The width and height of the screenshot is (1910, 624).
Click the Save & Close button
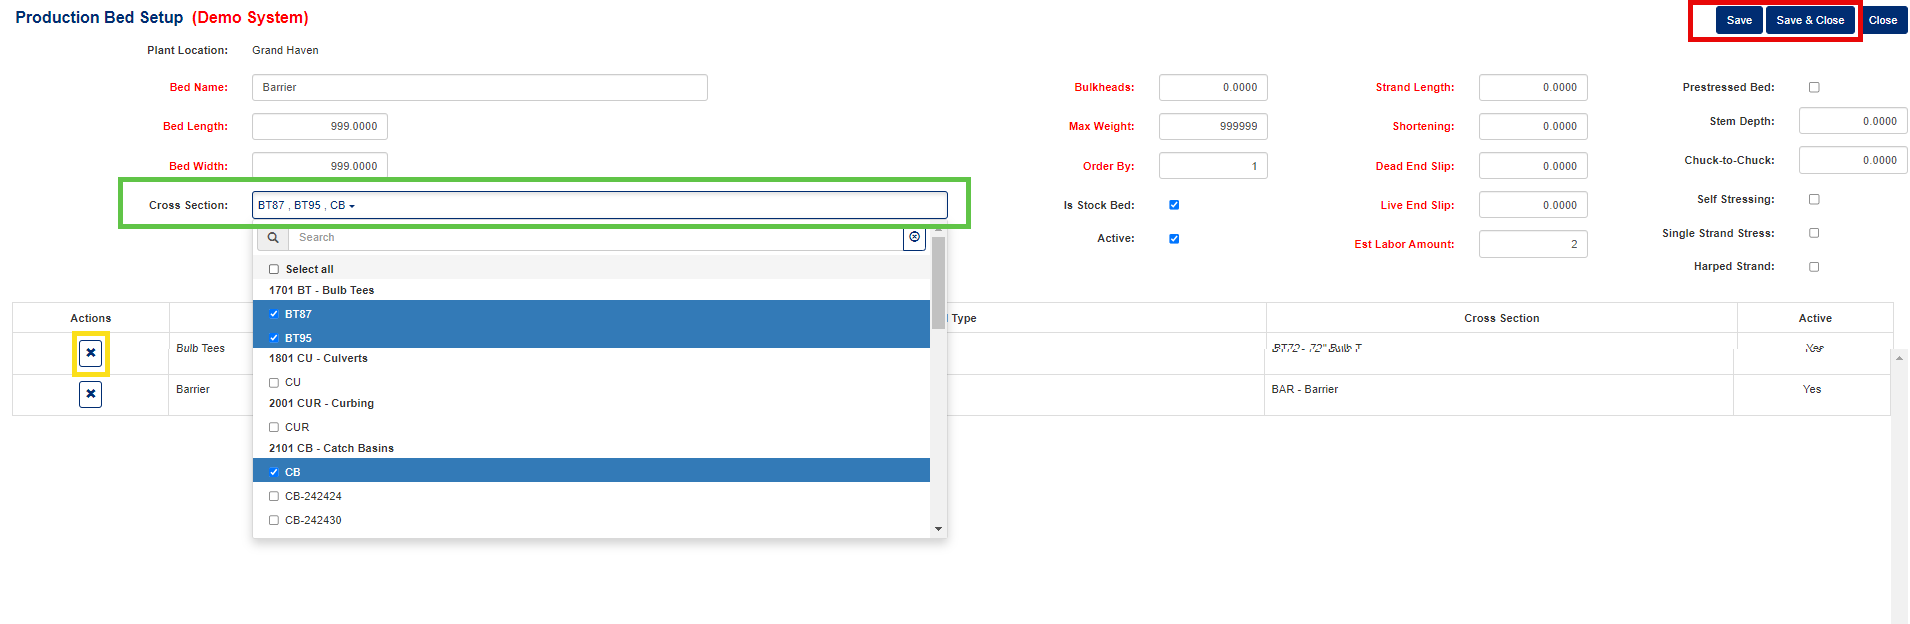1810,20
